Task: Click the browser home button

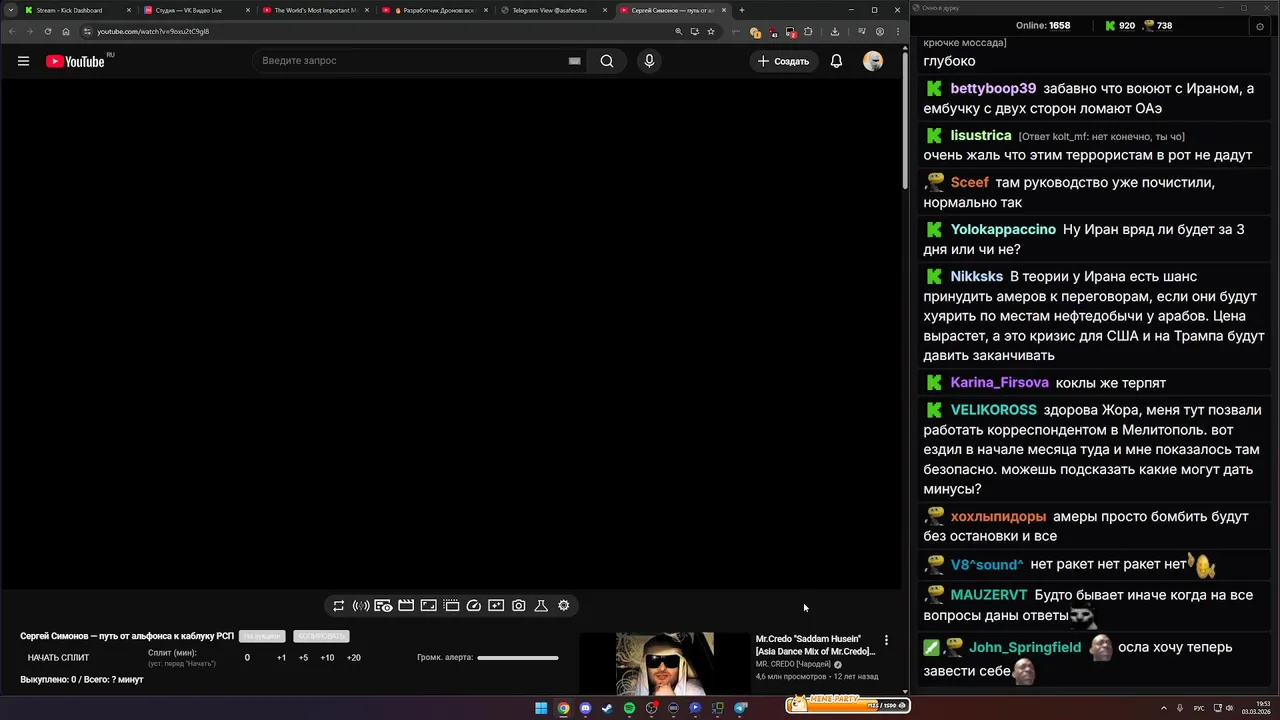Action: click(66, 31)
